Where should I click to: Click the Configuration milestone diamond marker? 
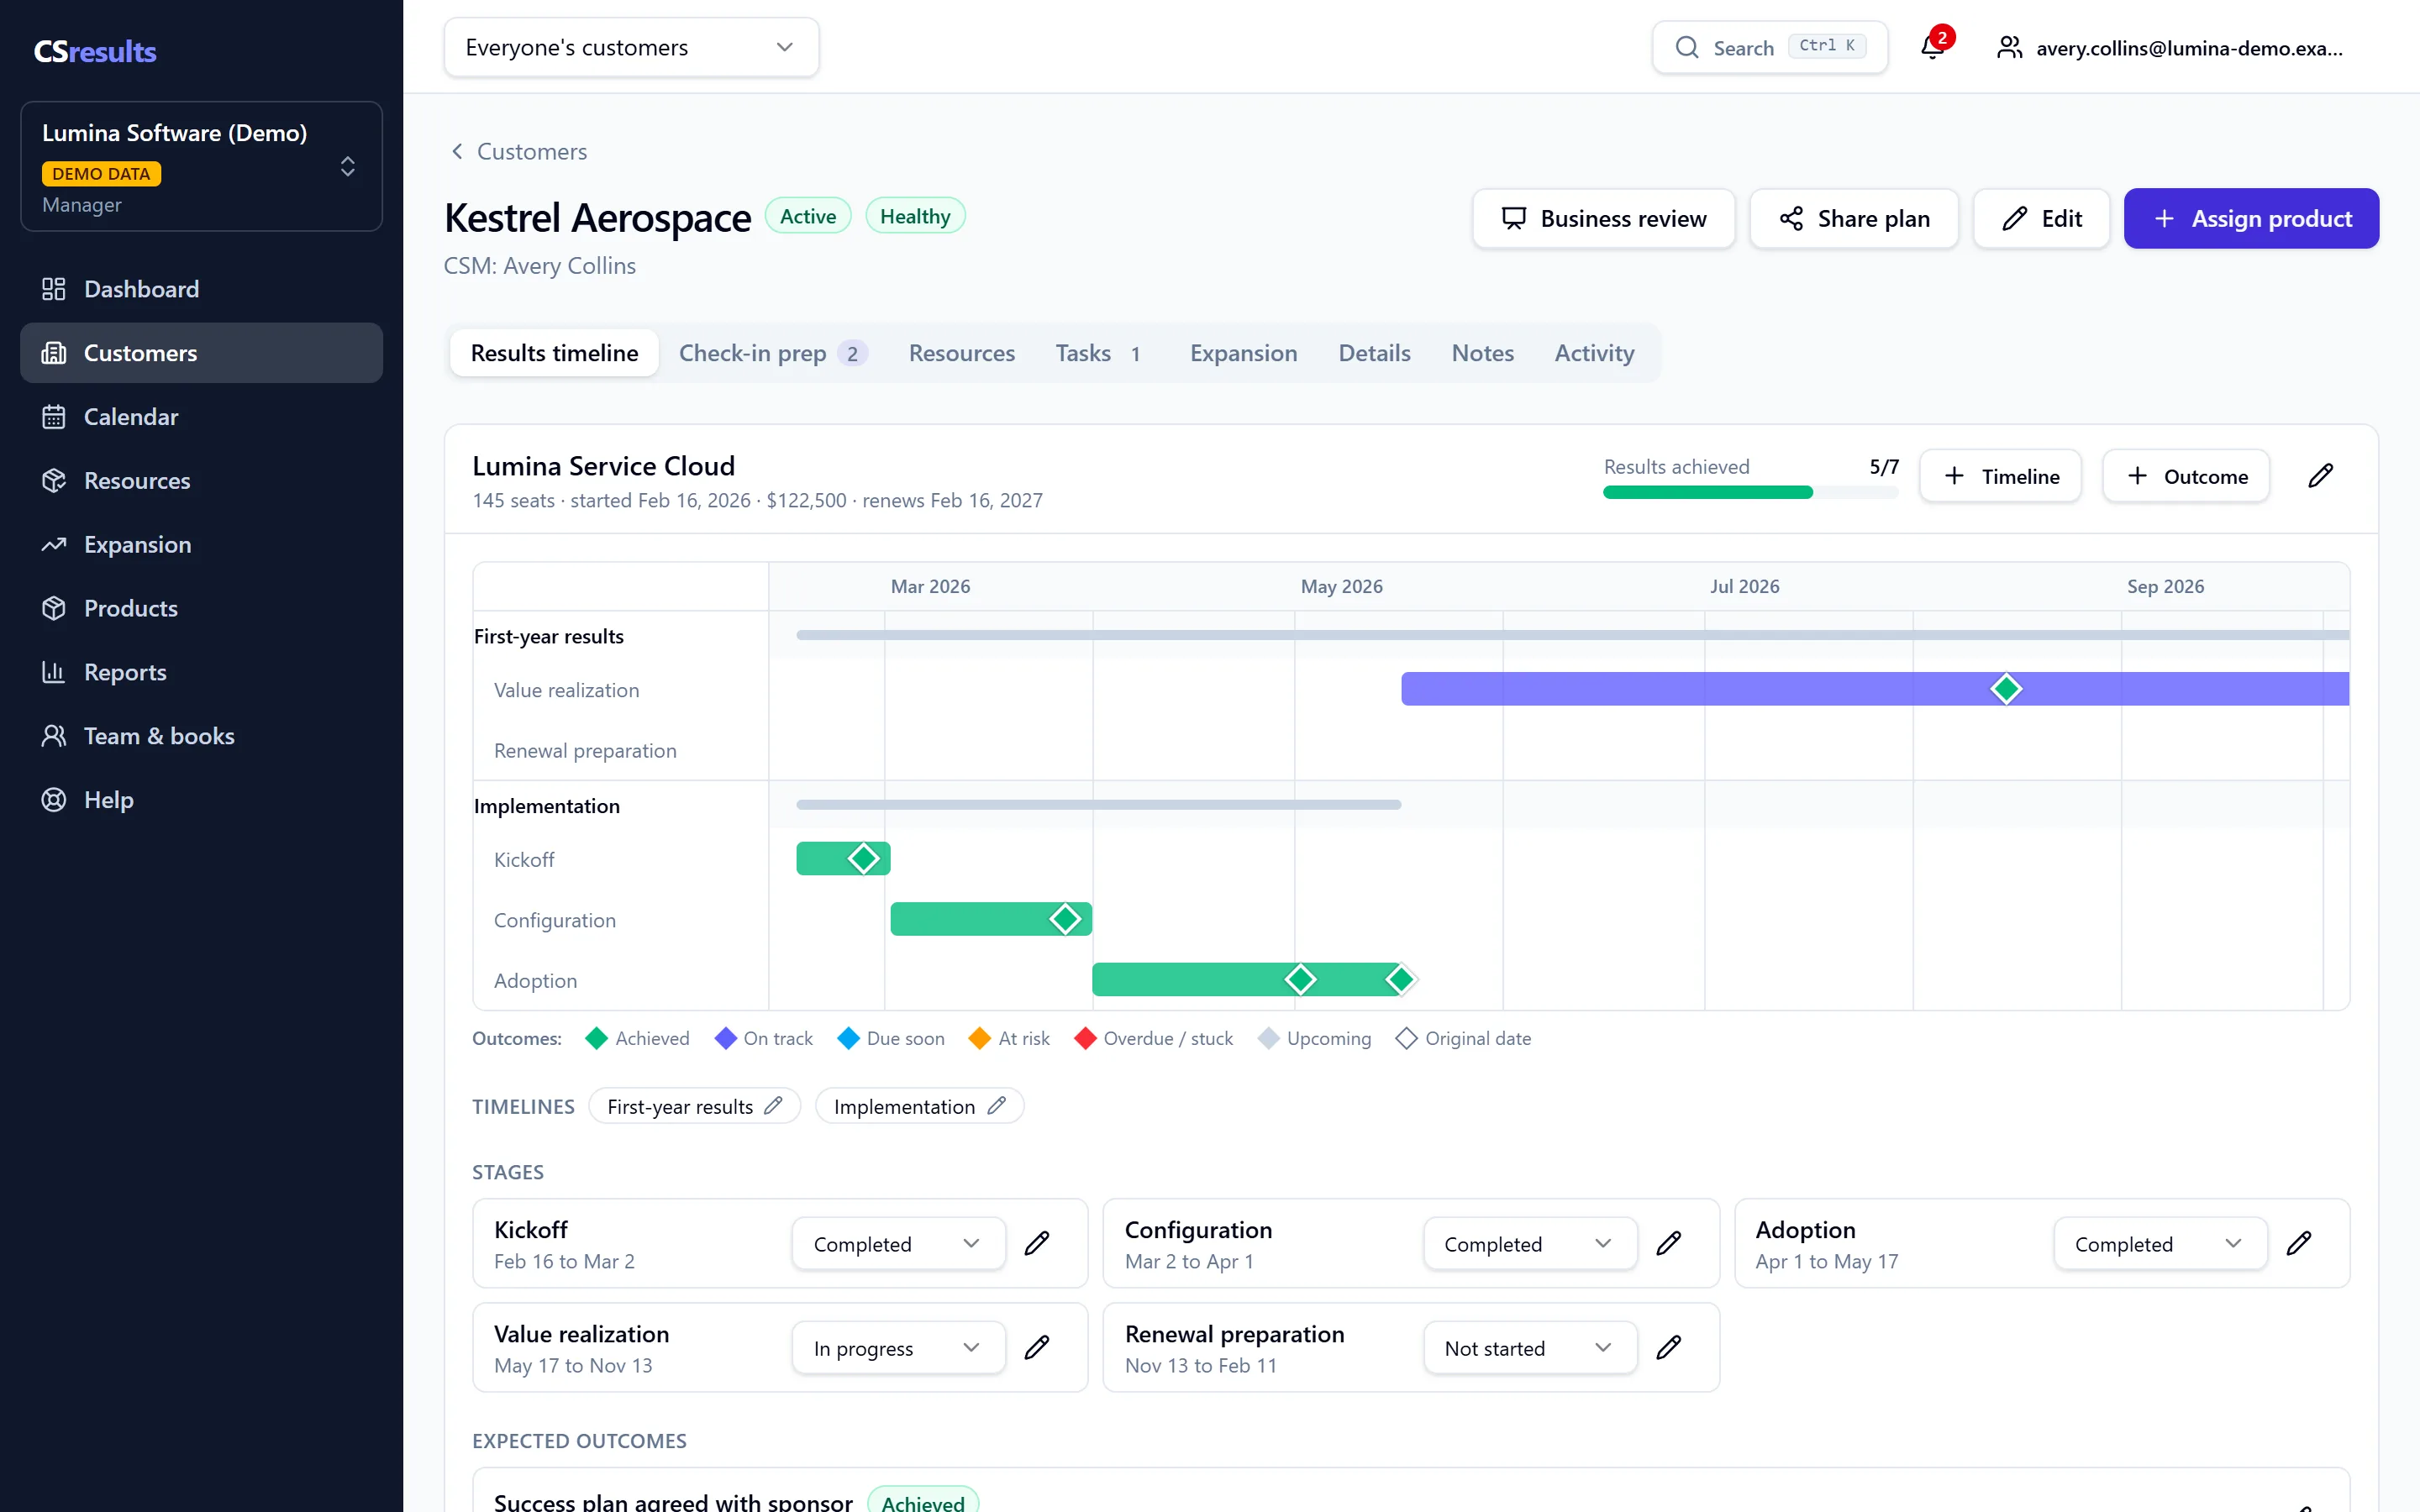(x=1065, y=918)
